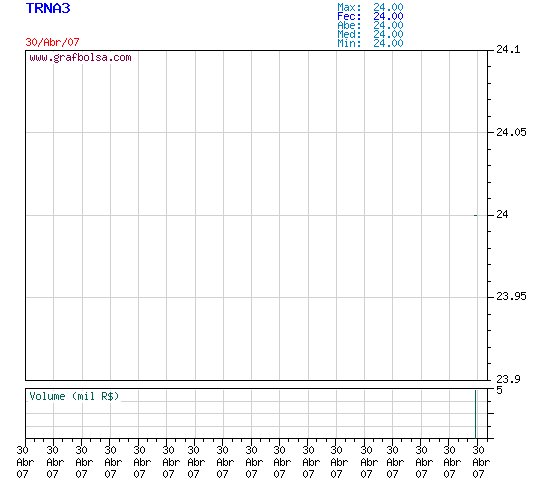The image size is (545, 490).
Task: Click the Min: 24.00 value
Action: pos(370,43)
